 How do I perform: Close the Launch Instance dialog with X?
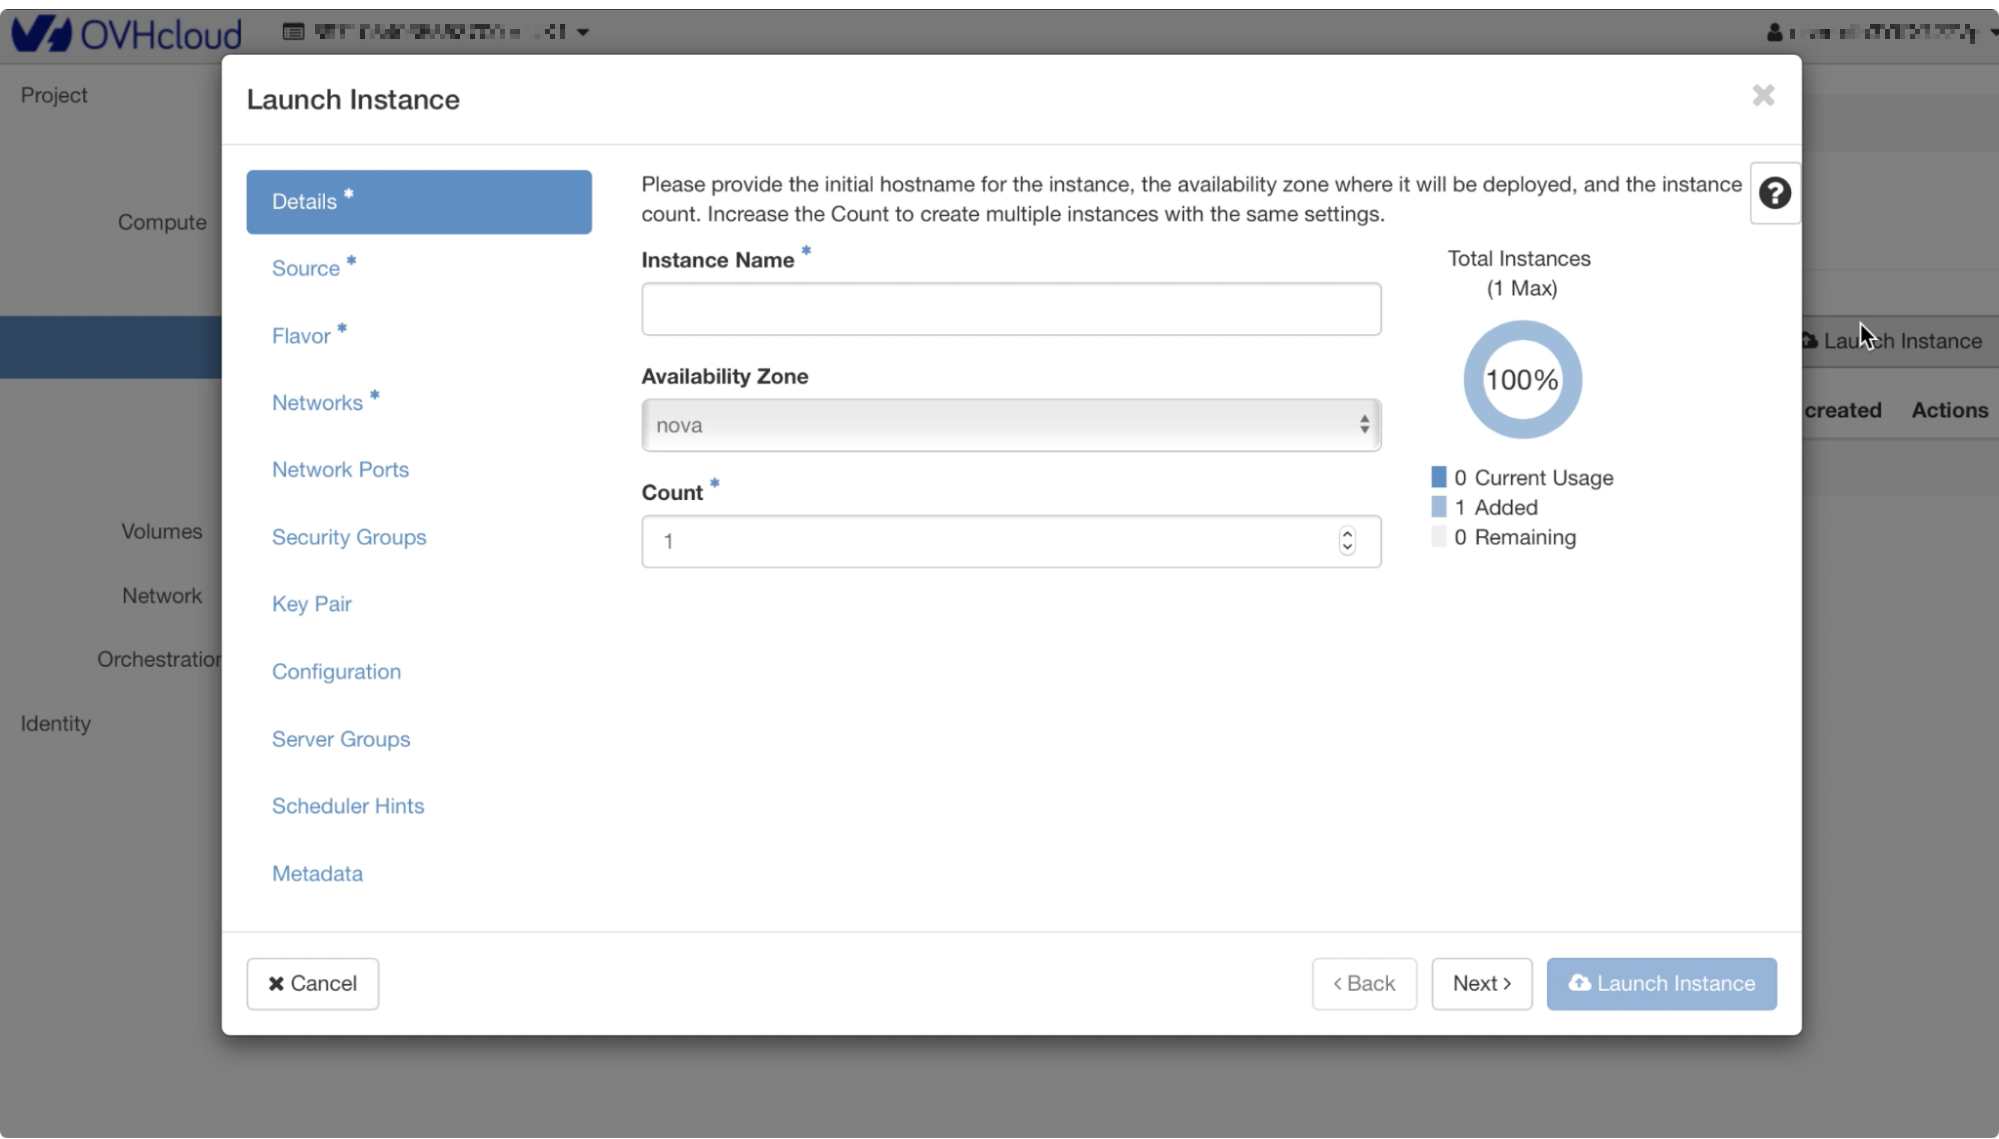[x=1763, y=96]
